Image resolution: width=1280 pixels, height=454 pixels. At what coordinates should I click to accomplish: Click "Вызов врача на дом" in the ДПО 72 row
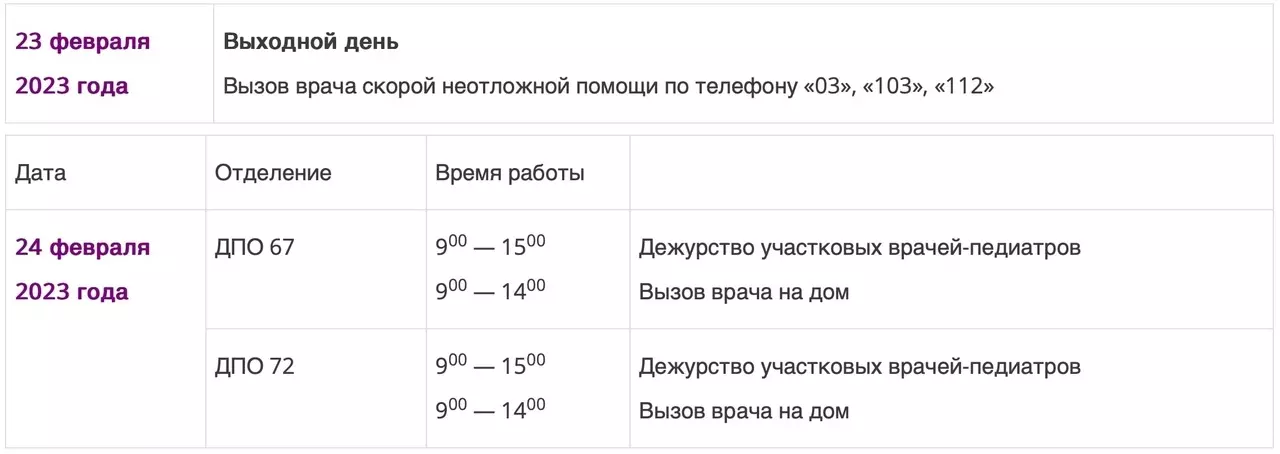(x=744, y=411)
